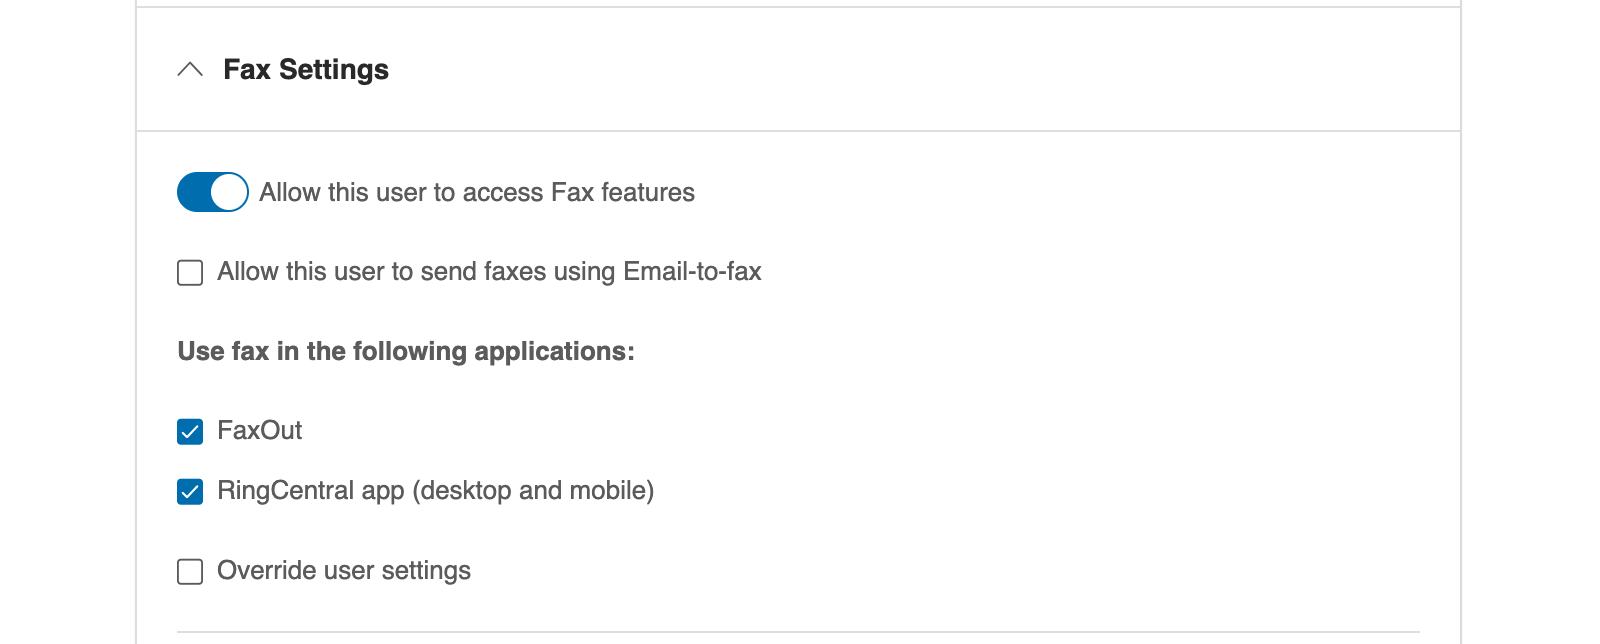The image size is (1600, 644).
Task: Uncheck the RingCentral app checkbox
Action: pos(190,491)
